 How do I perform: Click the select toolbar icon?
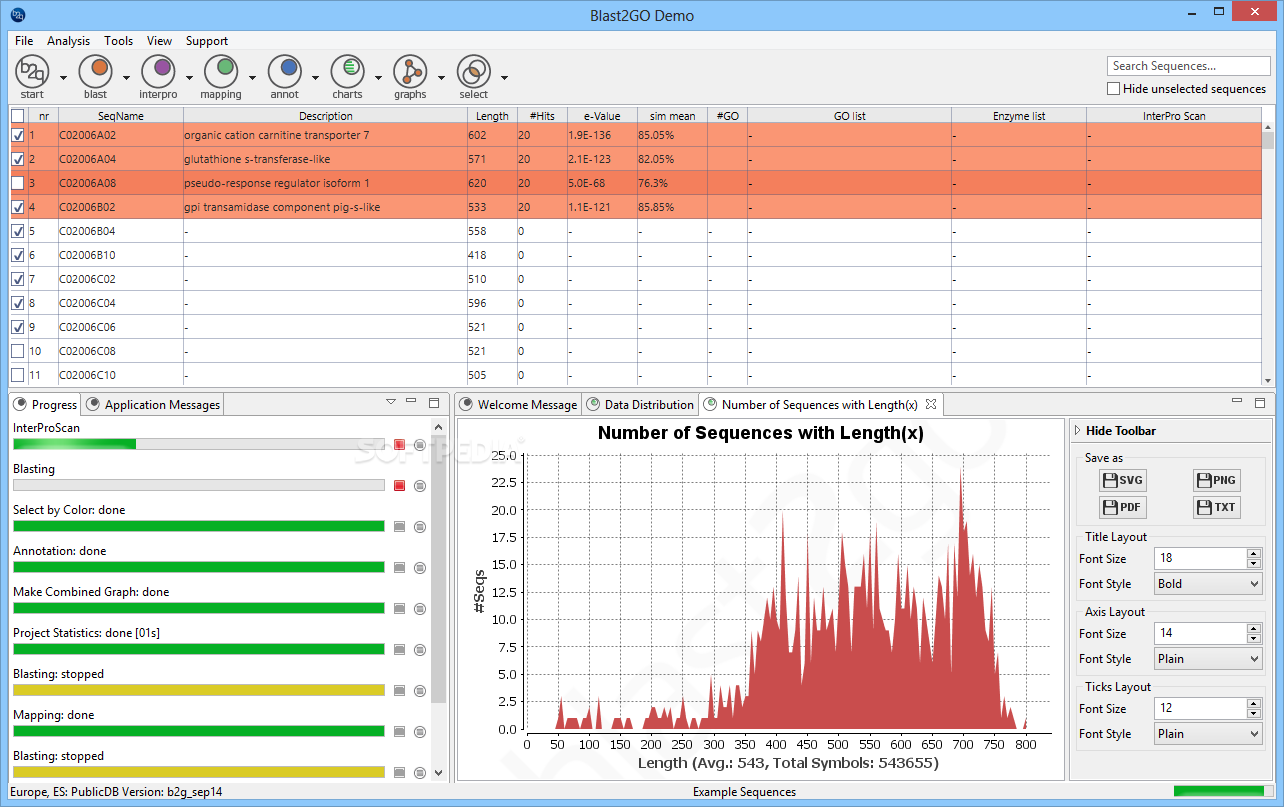(474, 71)
